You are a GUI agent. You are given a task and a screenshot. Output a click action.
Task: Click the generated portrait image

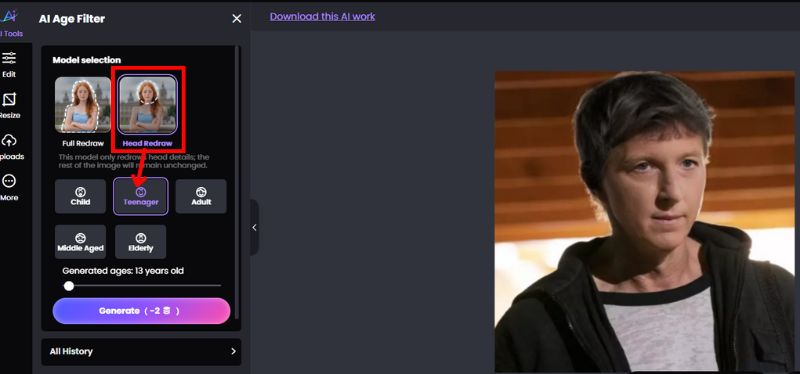tap(644, 221)
